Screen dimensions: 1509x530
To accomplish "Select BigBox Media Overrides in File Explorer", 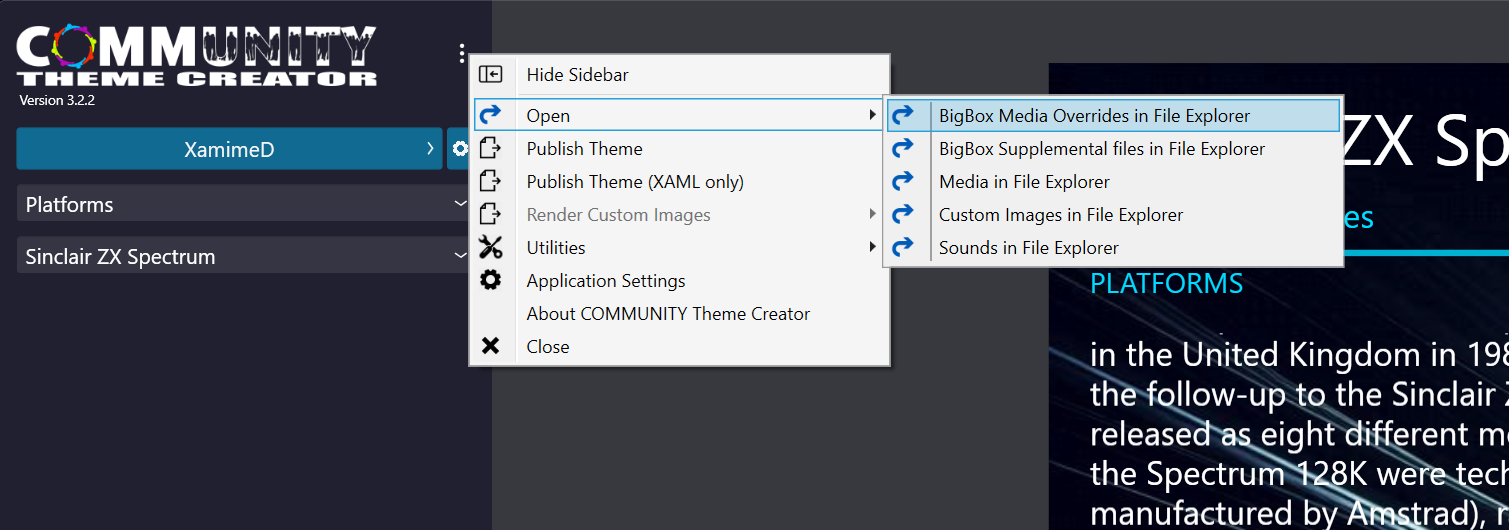I will (1113, 115).
